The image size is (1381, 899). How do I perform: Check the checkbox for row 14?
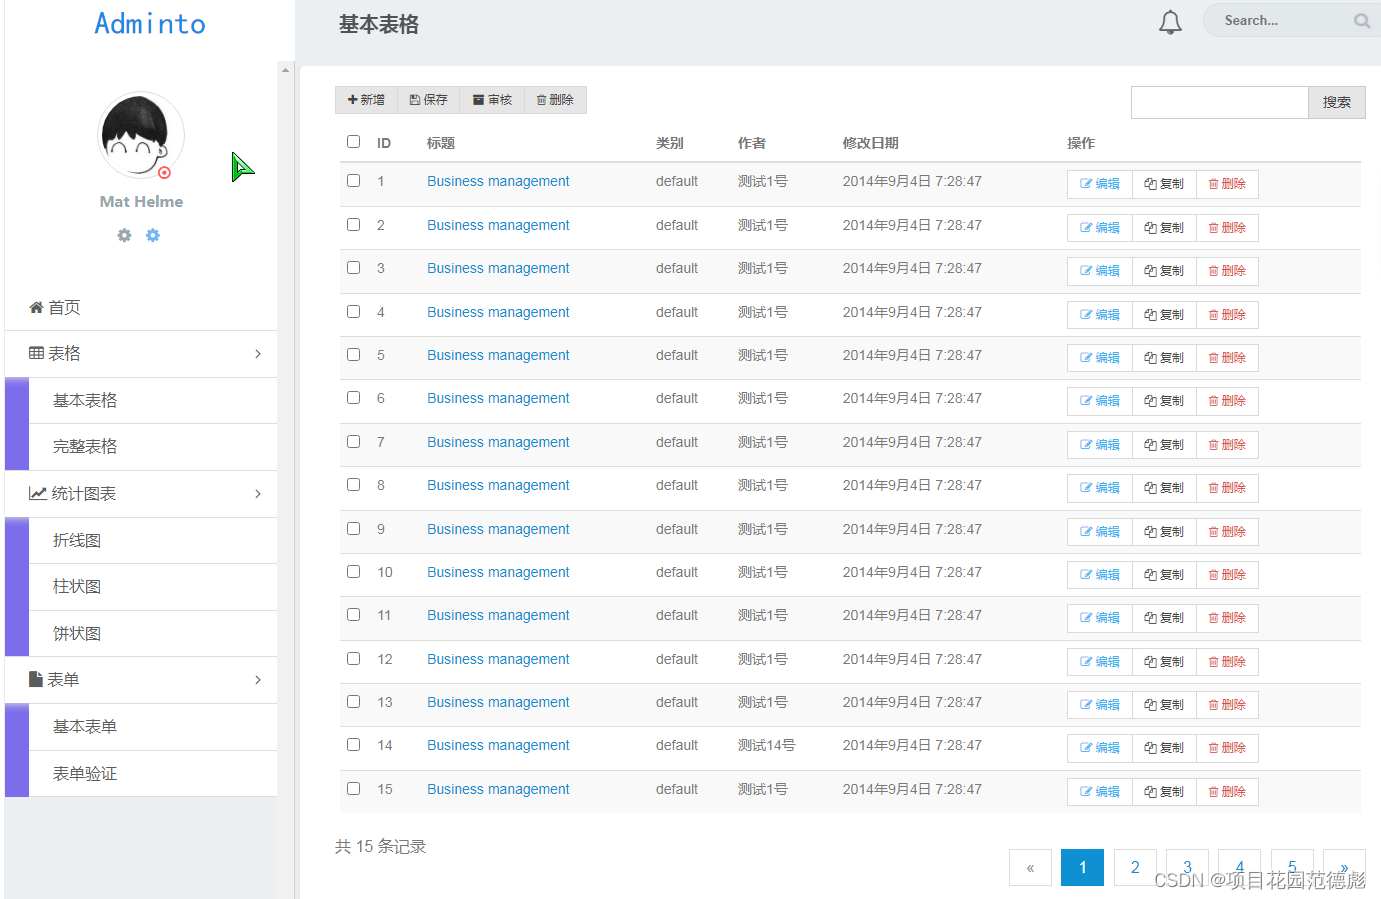tap(353, 745)
